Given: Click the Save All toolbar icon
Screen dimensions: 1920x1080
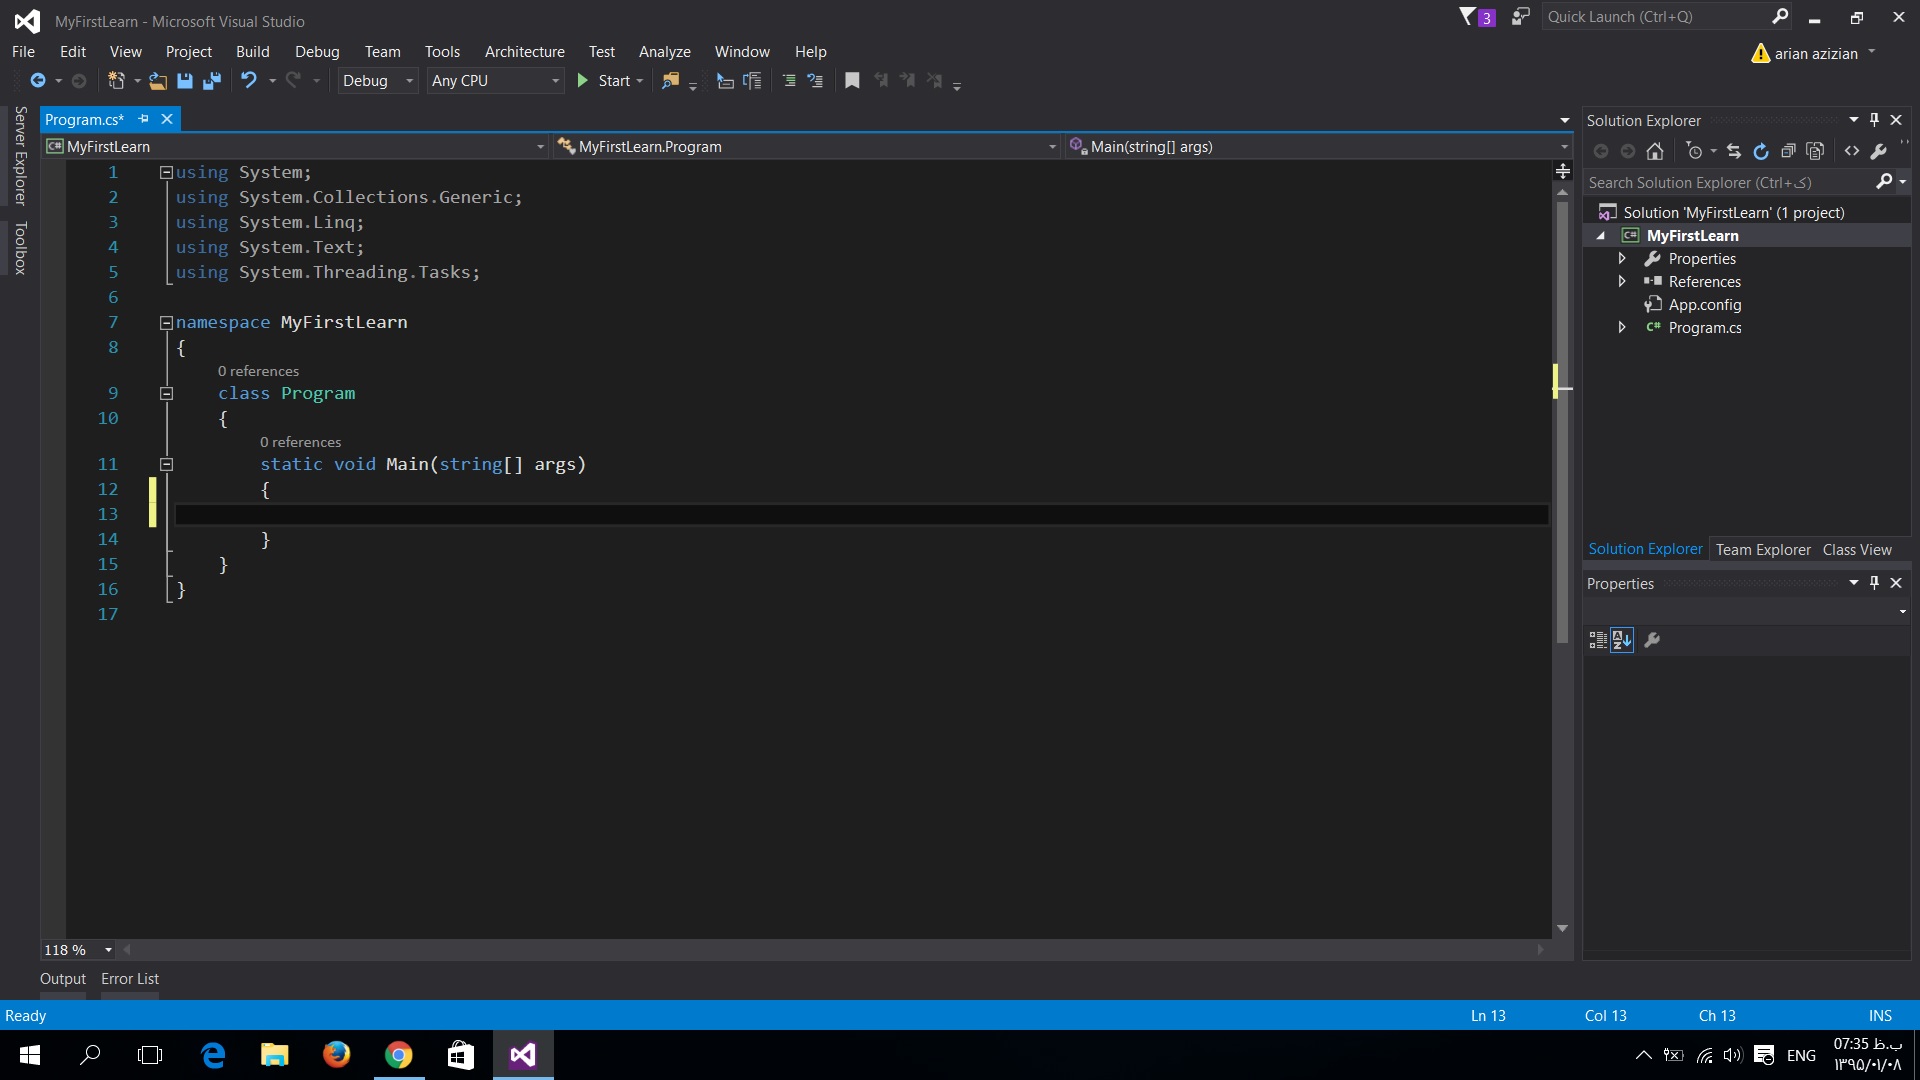Looking at the screenshot, I should click(211, 81).
